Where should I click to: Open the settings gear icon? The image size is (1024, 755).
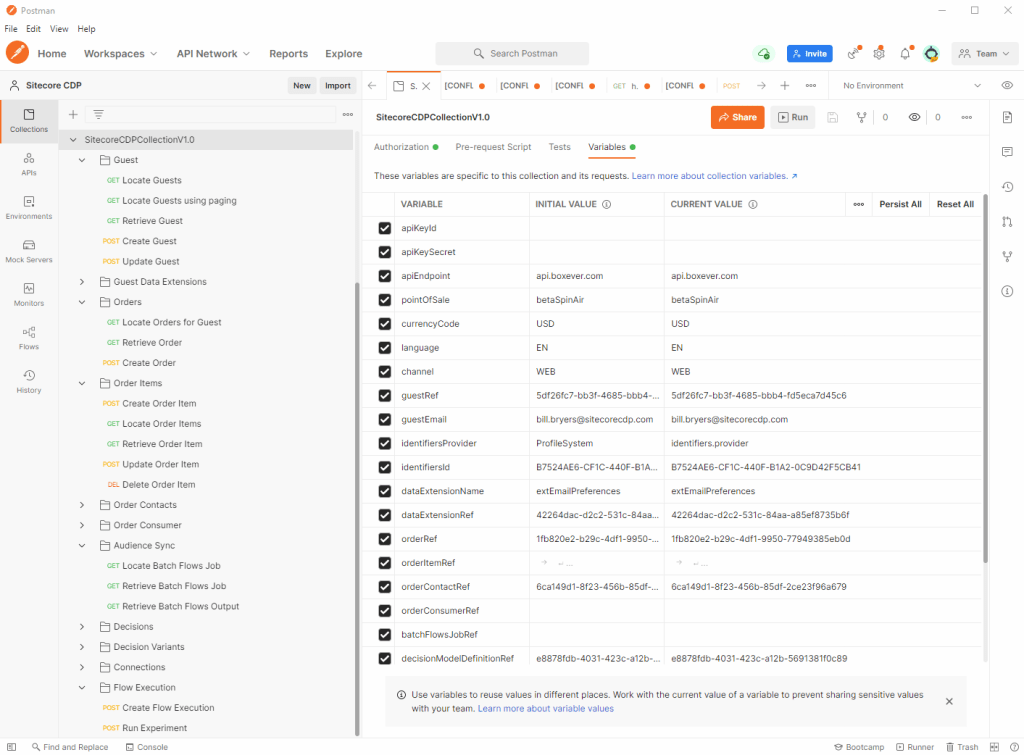tap(879, 54)
